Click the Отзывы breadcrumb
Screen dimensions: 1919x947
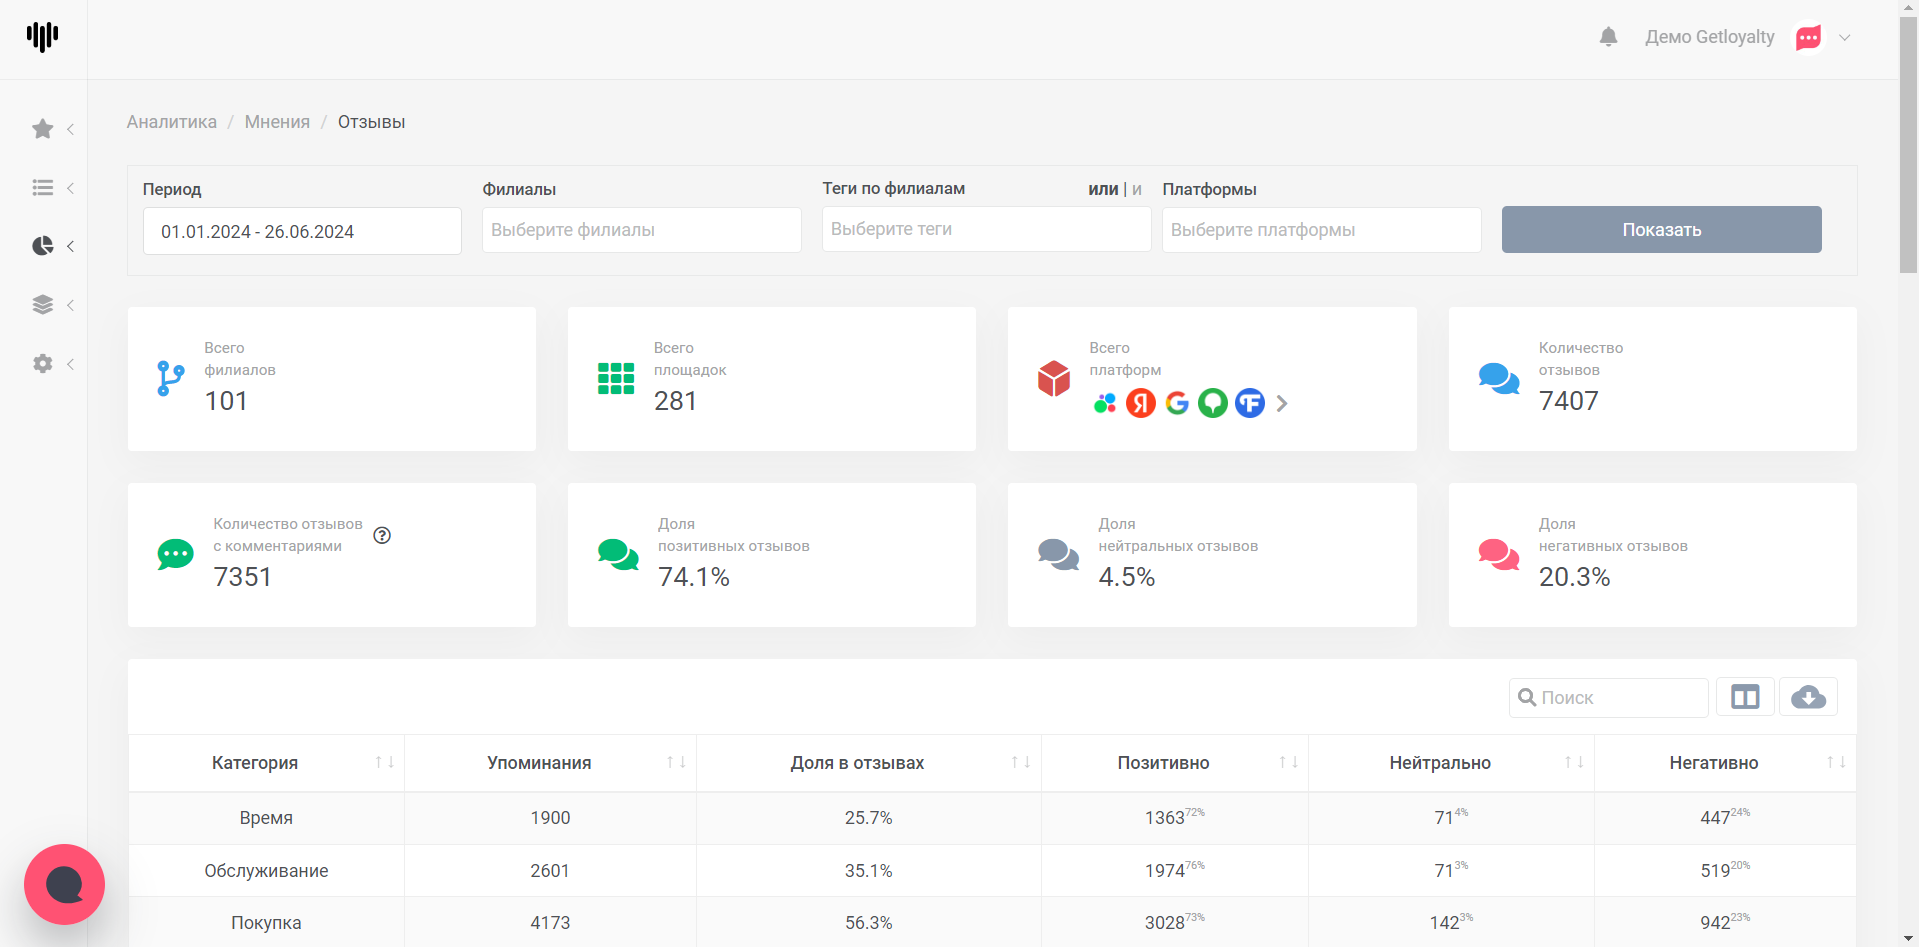(x=371, y=122)
